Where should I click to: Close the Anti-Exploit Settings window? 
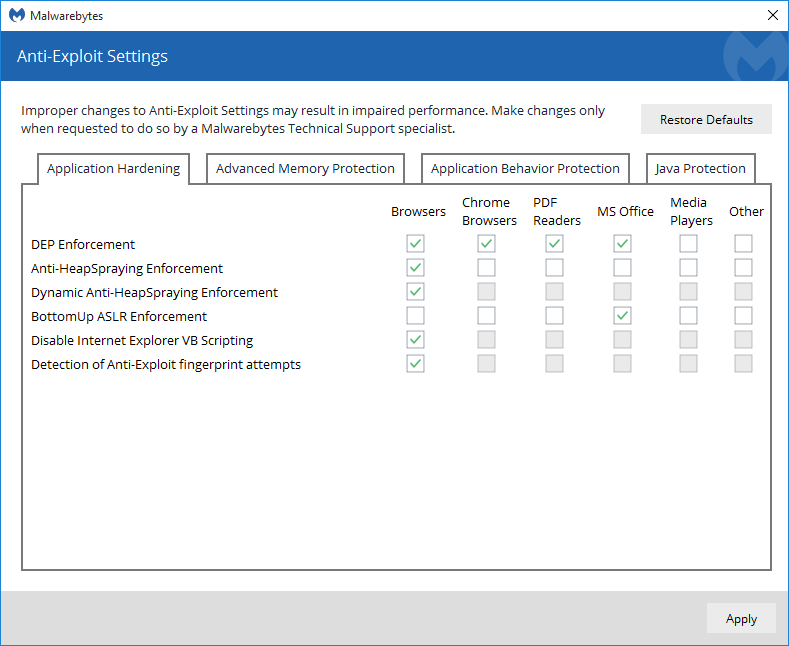click(x=773, y=15)
